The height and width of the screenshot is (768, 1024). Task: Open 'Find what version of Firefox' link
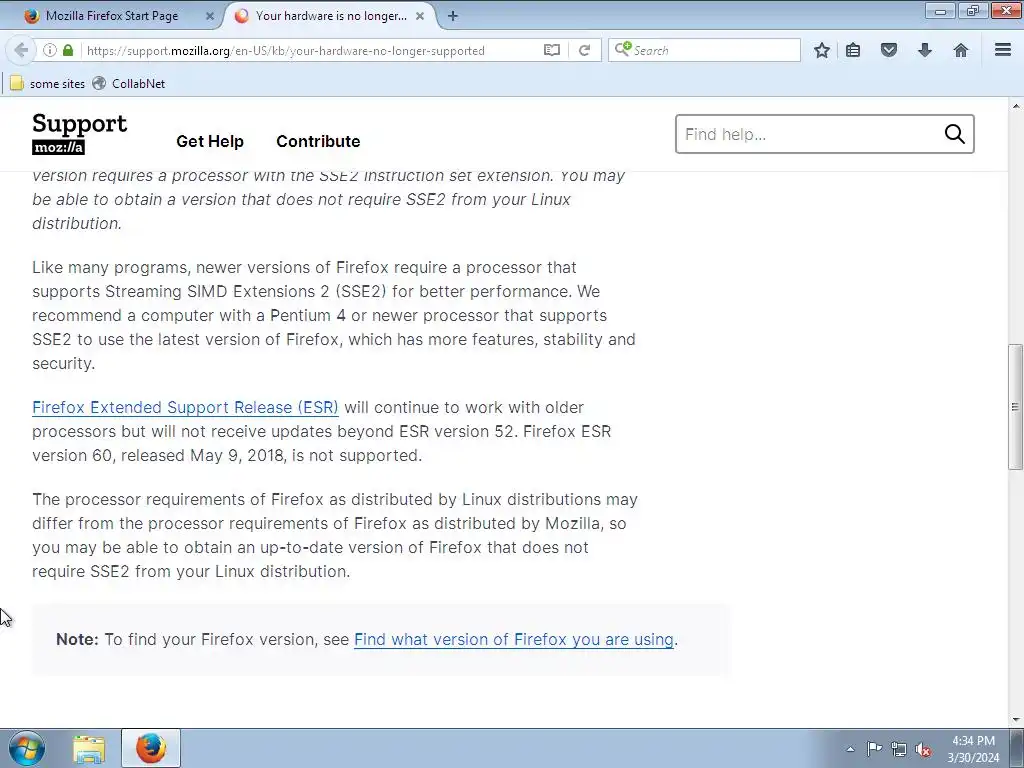click(x=513, y=639)
